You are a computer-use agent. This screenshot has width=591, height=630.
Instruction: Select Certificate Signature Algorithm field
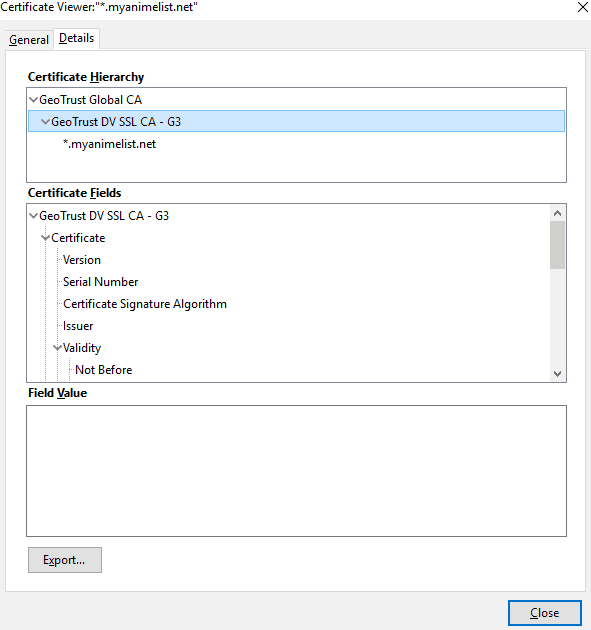coord(145,304)
